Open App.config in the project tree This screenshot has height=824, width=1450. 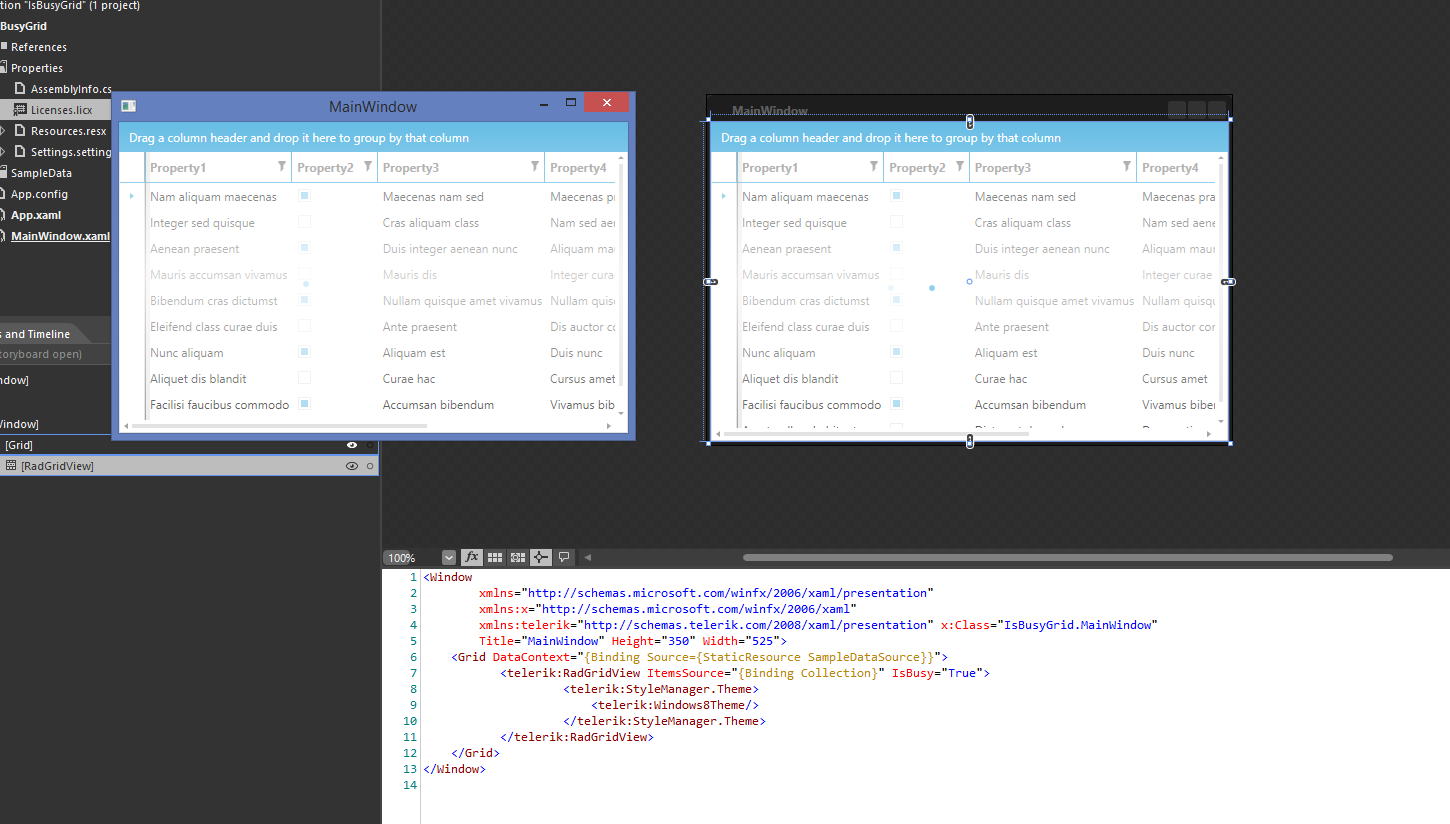[x=39, y=194]
